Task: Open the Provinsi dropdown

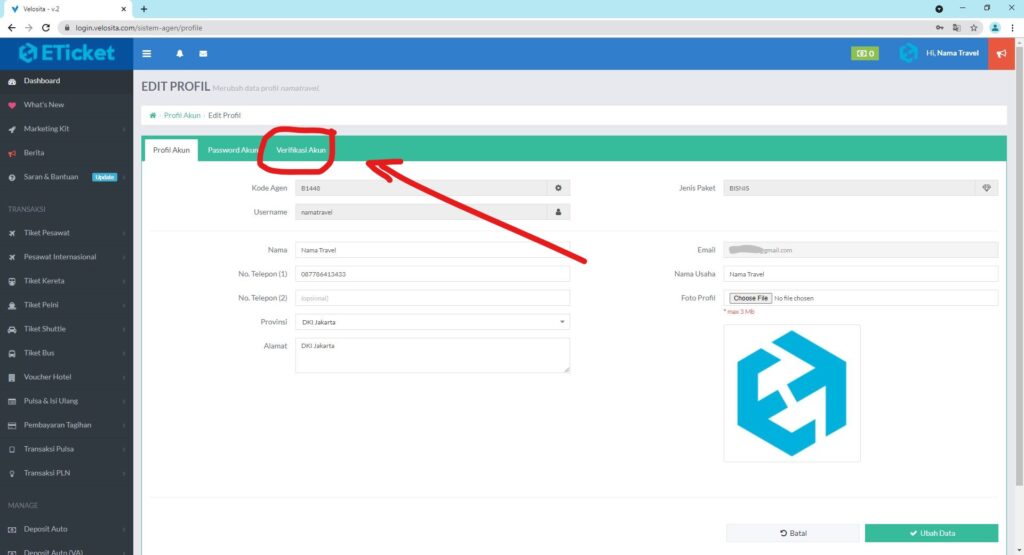Action: (x=432, y=322)
